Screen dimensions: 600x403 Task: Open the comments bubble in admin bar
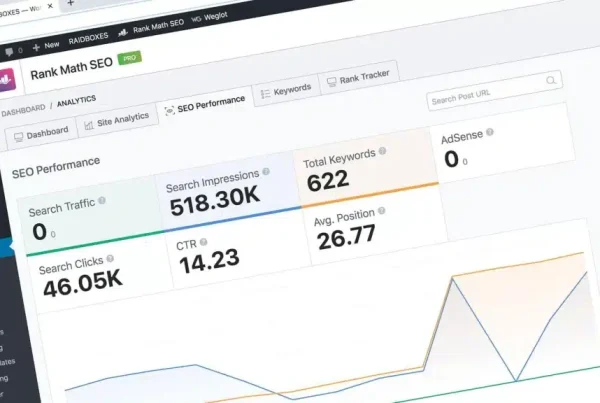click(x=9, y=52)
